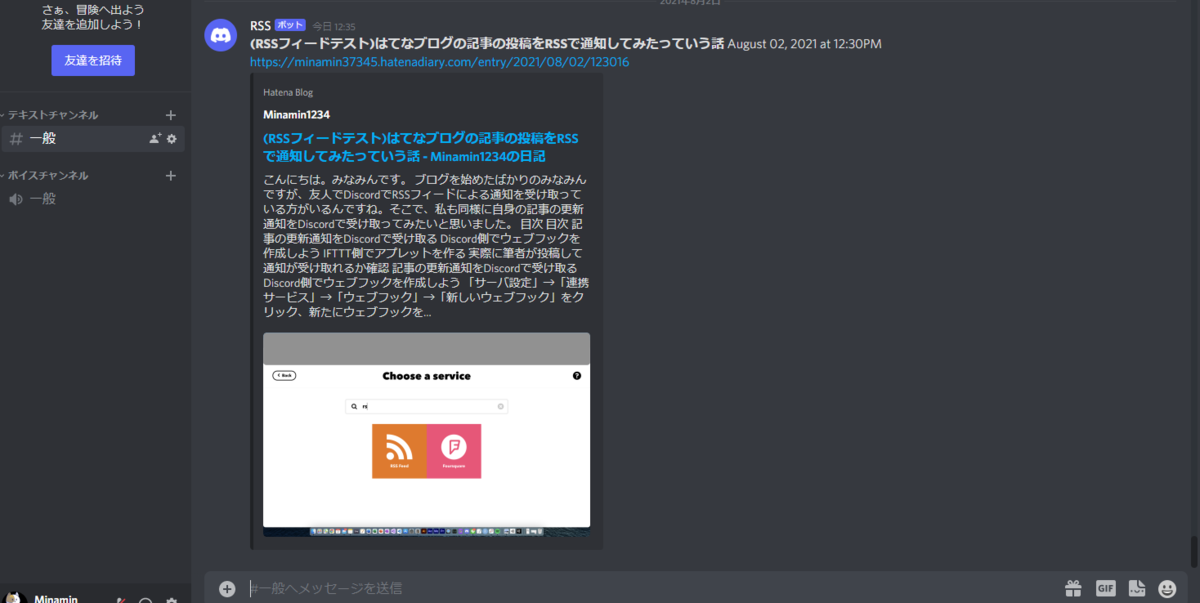
Task: Toggle the microphone mute in user panel
Action: coord(121,599)
